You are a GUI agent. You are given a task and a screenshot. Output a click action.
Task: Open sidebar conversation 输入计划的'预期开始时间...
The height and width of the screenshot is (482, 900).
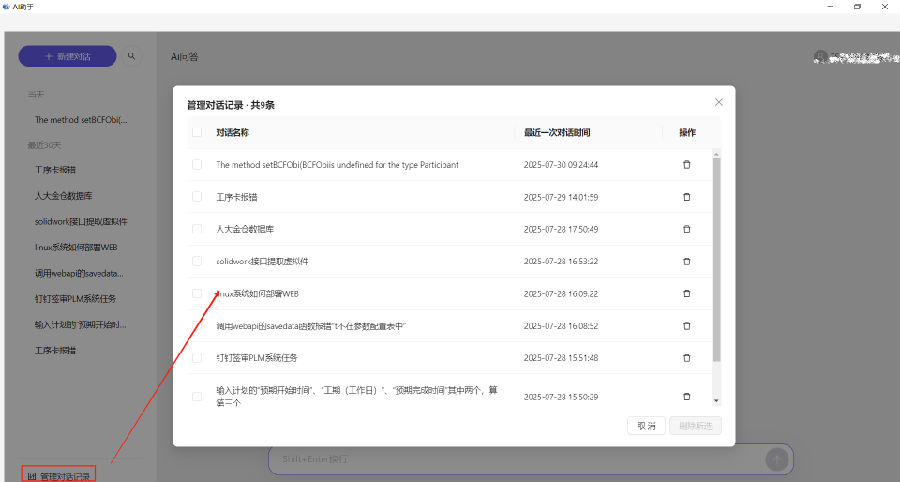click(80, 325)
